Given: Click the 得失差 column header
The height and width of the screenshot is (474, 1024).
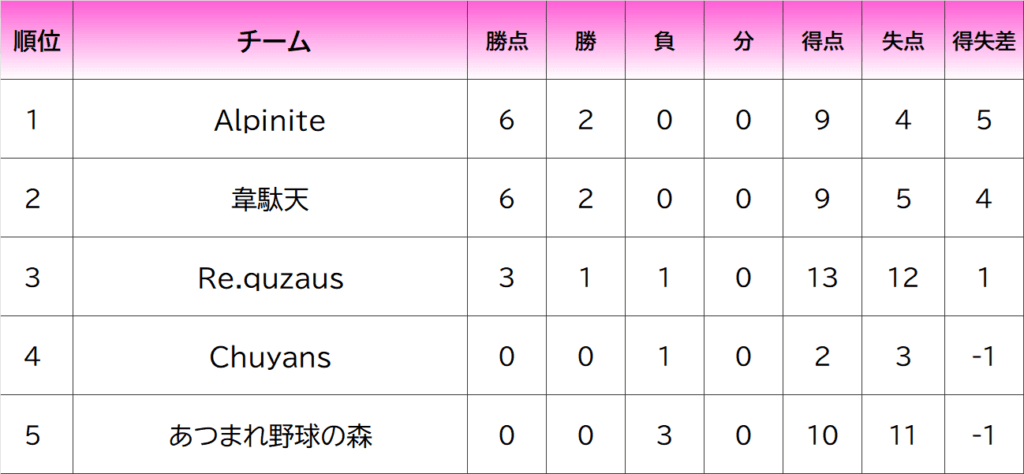Looking at the screenshot, I should pos(983,41).
